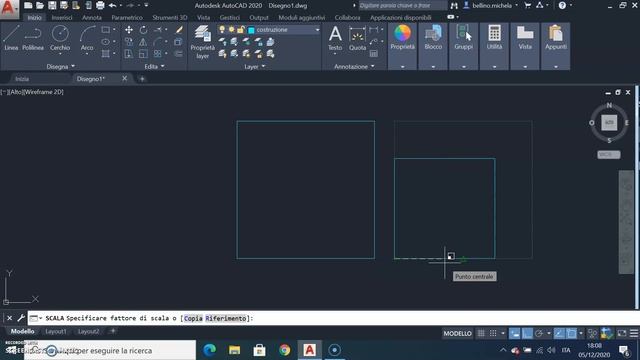Screen dimensions: 640x360
Task: Open the Utilità calculator panel
Action: (494, 37)
